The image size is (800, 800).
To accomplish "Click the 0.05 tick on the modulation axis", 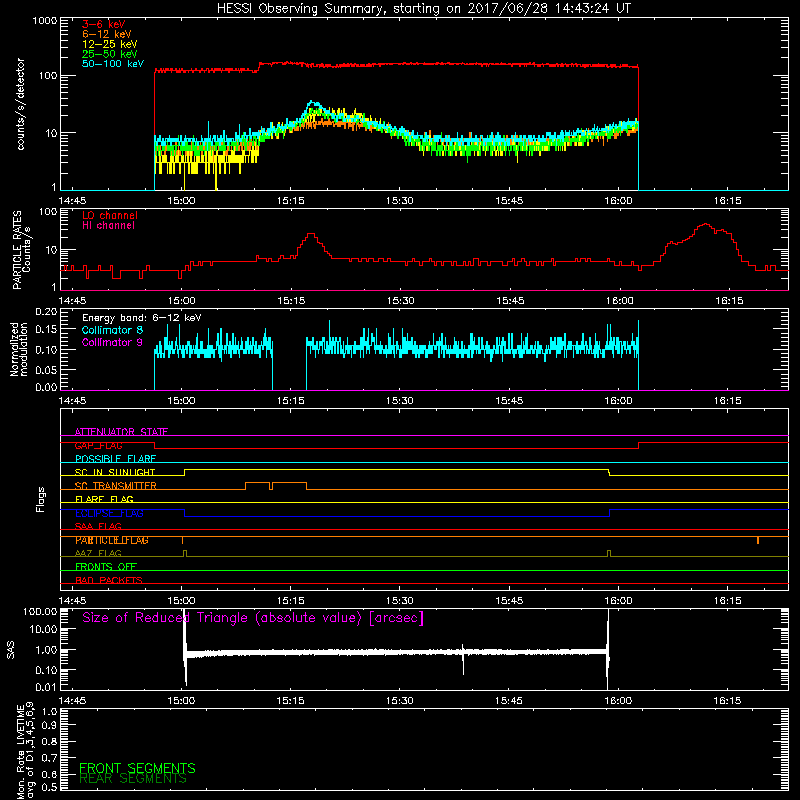I will tap(46, 369).
